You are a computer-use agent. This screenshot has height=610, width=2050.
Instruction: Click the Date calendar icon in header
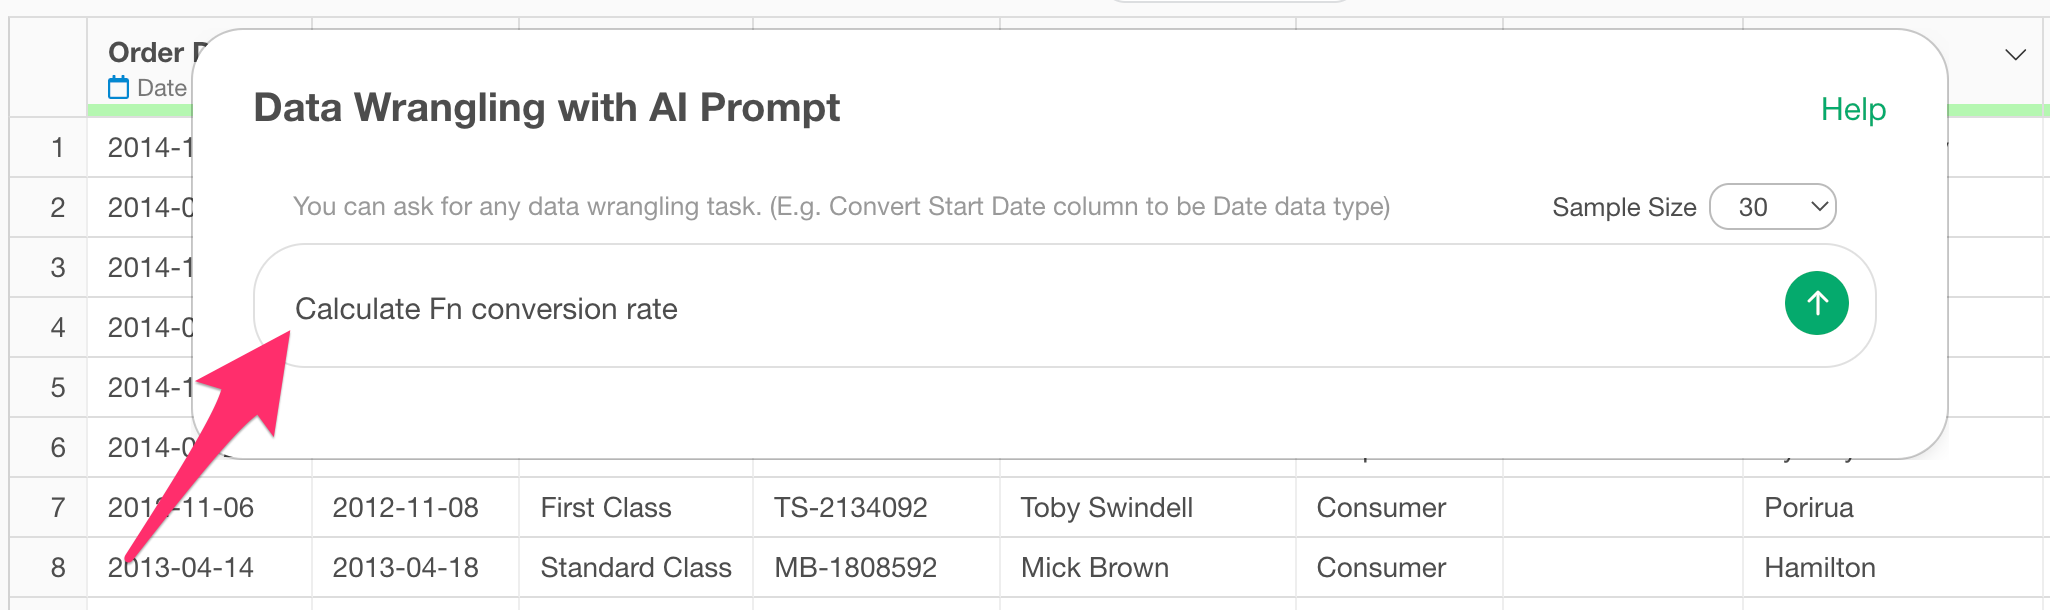point(119,88)
